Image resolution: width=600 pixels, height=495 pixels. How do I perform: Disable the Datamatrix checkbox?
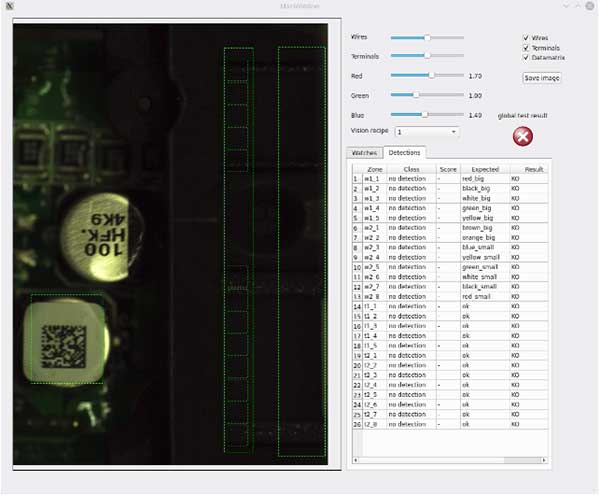(526, 57)
